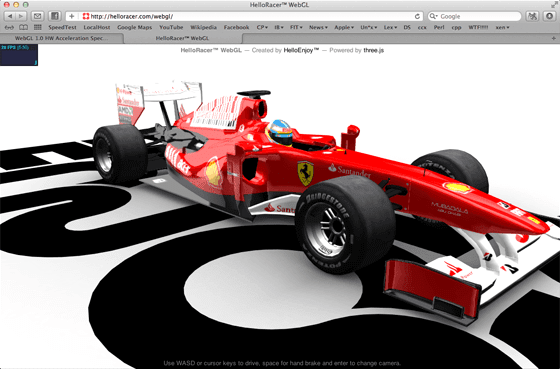Image resolution: width=560 pixels, height=369 pixels.
Task: Expand the FIT bookmarks folder
Action: [296, 28]
